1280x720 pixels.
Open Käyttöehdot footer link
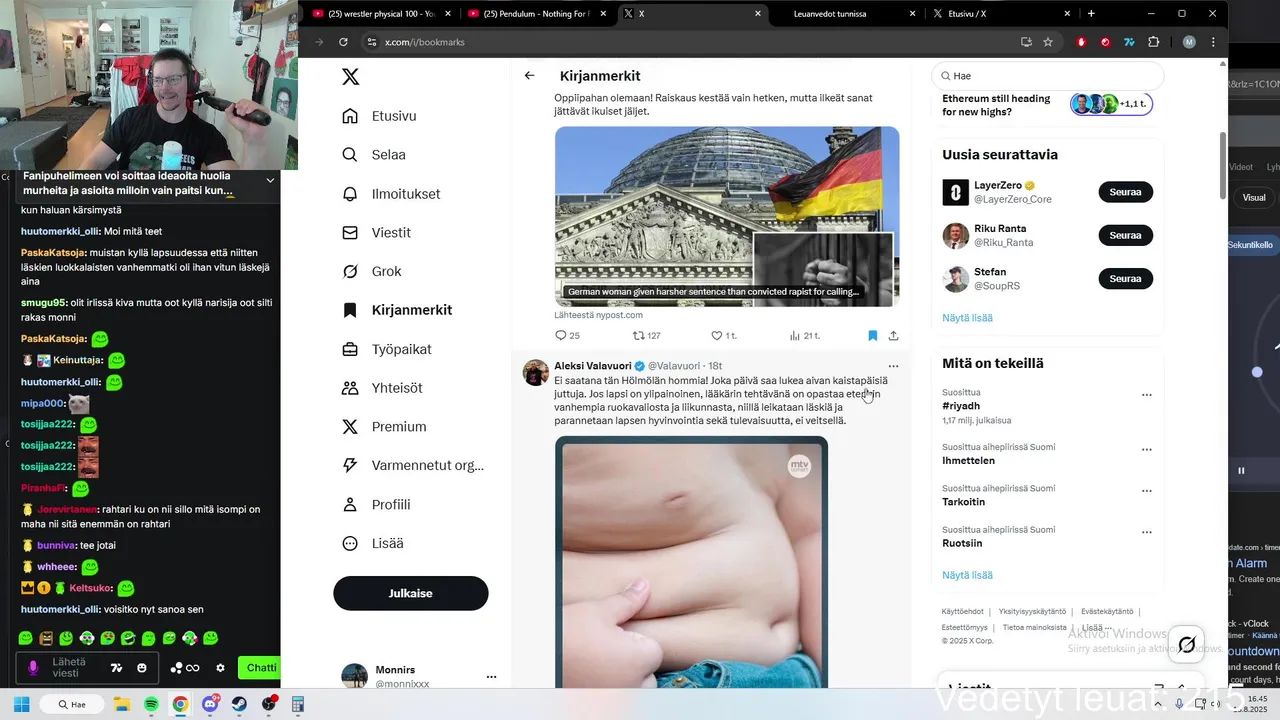(x=962, y=611)
